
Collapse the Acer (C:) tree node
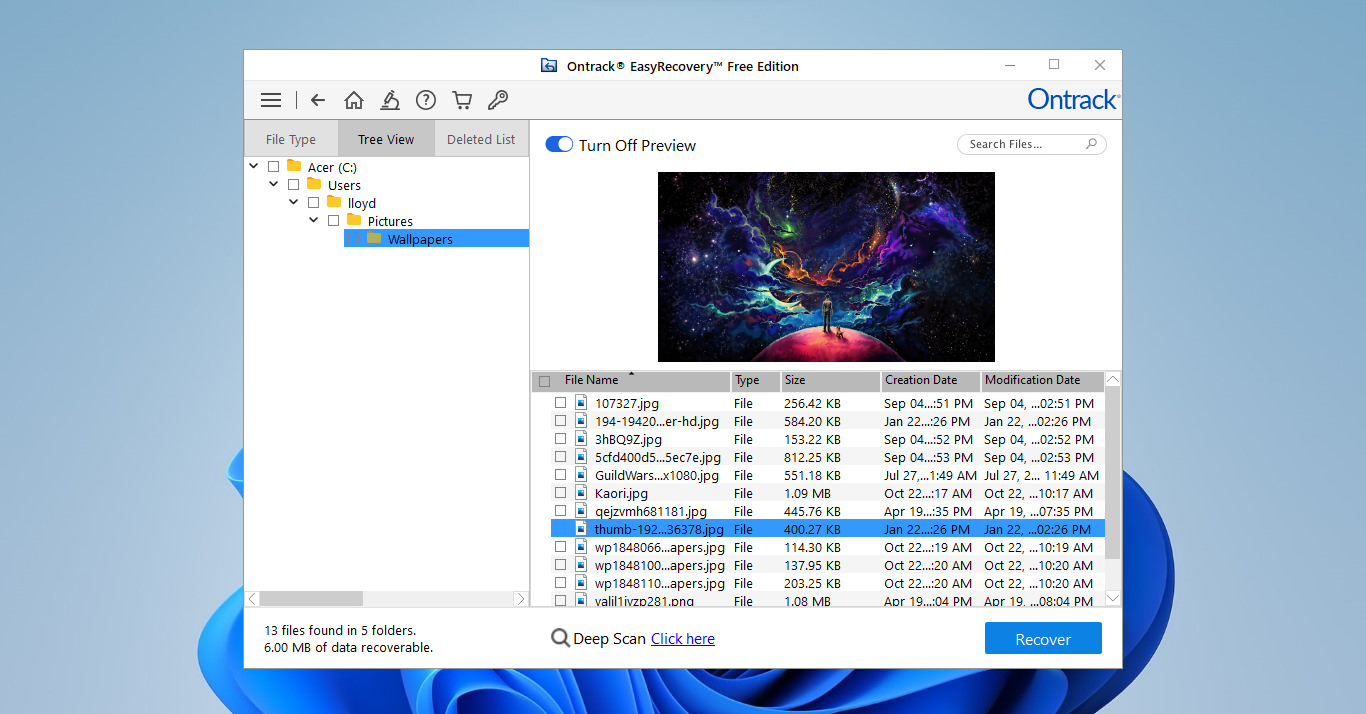(x=254, y=166)
